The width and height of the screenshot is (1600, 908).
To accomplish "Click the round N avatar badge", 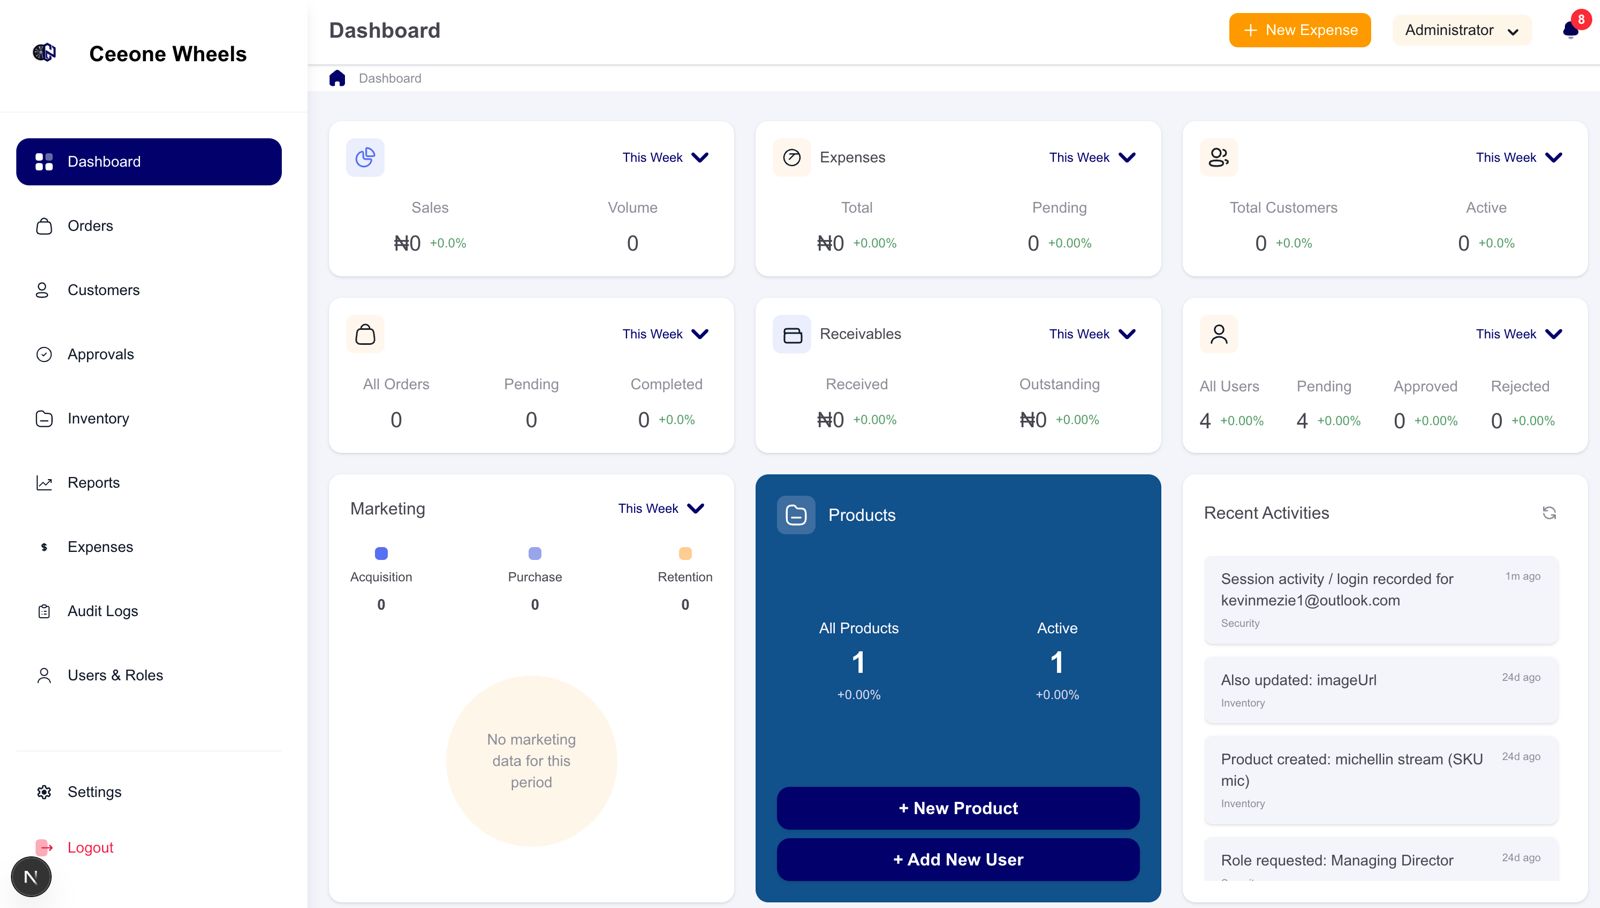I will point(31,877).
